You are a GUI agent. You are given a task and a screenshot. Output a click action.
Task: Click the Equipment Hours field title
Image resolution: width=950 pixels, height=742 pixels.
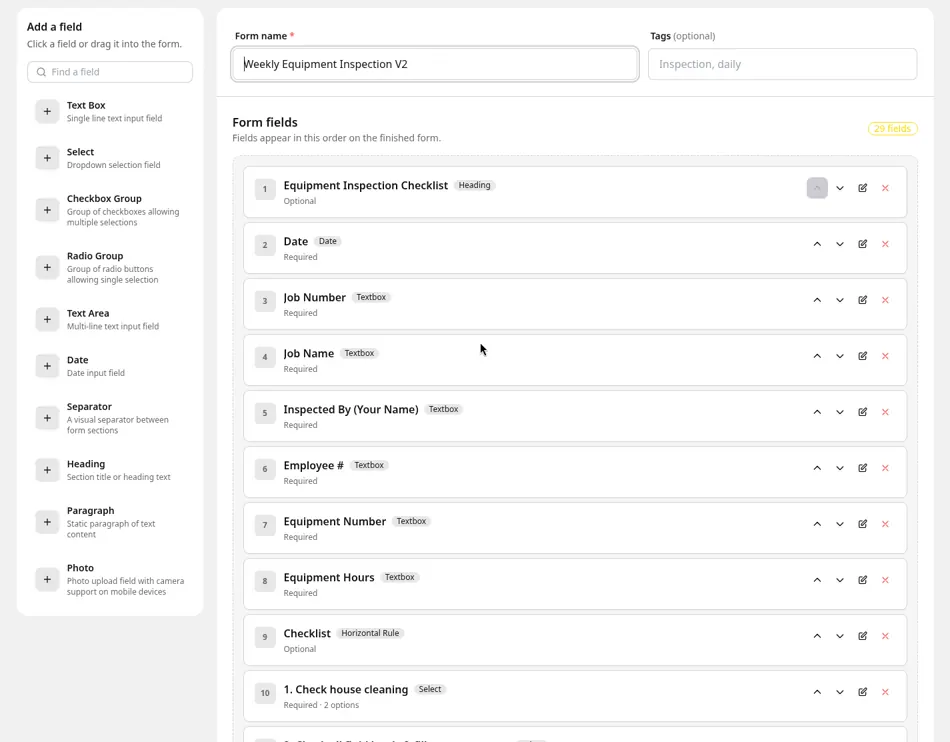tap(329, 577)
